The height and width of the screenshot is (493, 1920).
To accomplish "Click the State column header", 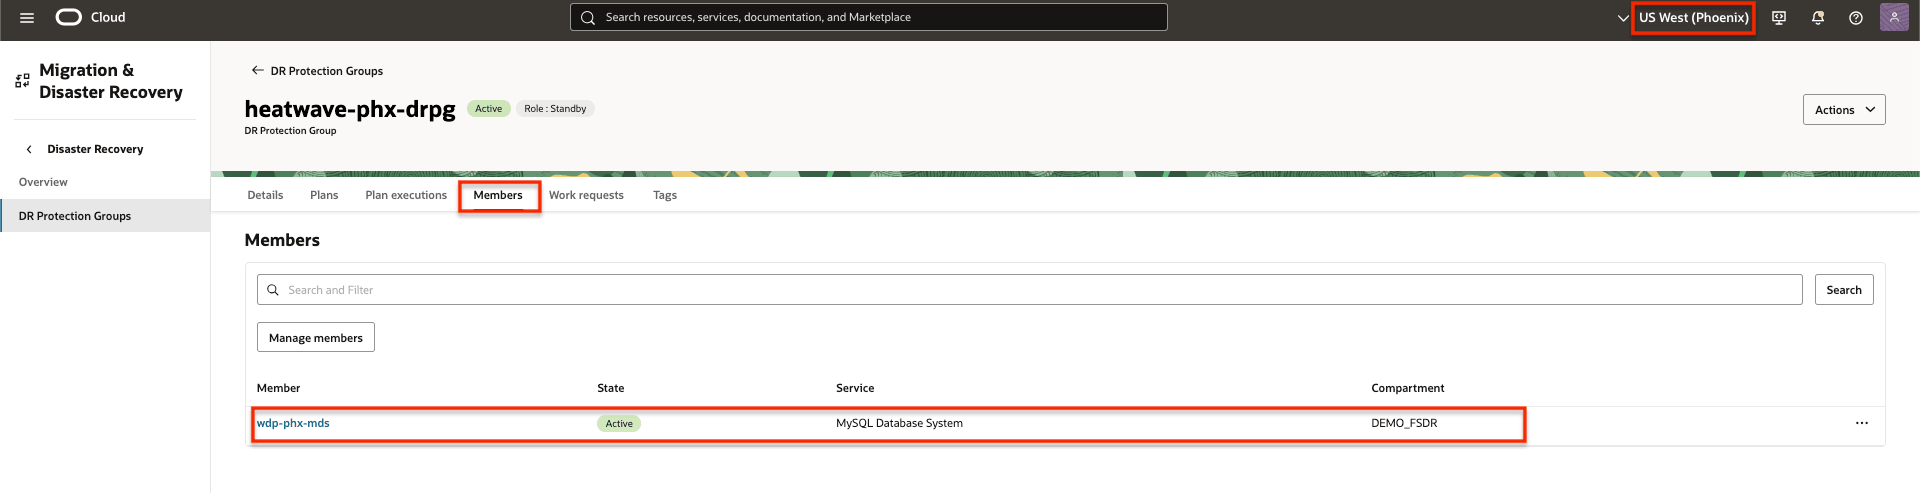I will click(611, 388).
